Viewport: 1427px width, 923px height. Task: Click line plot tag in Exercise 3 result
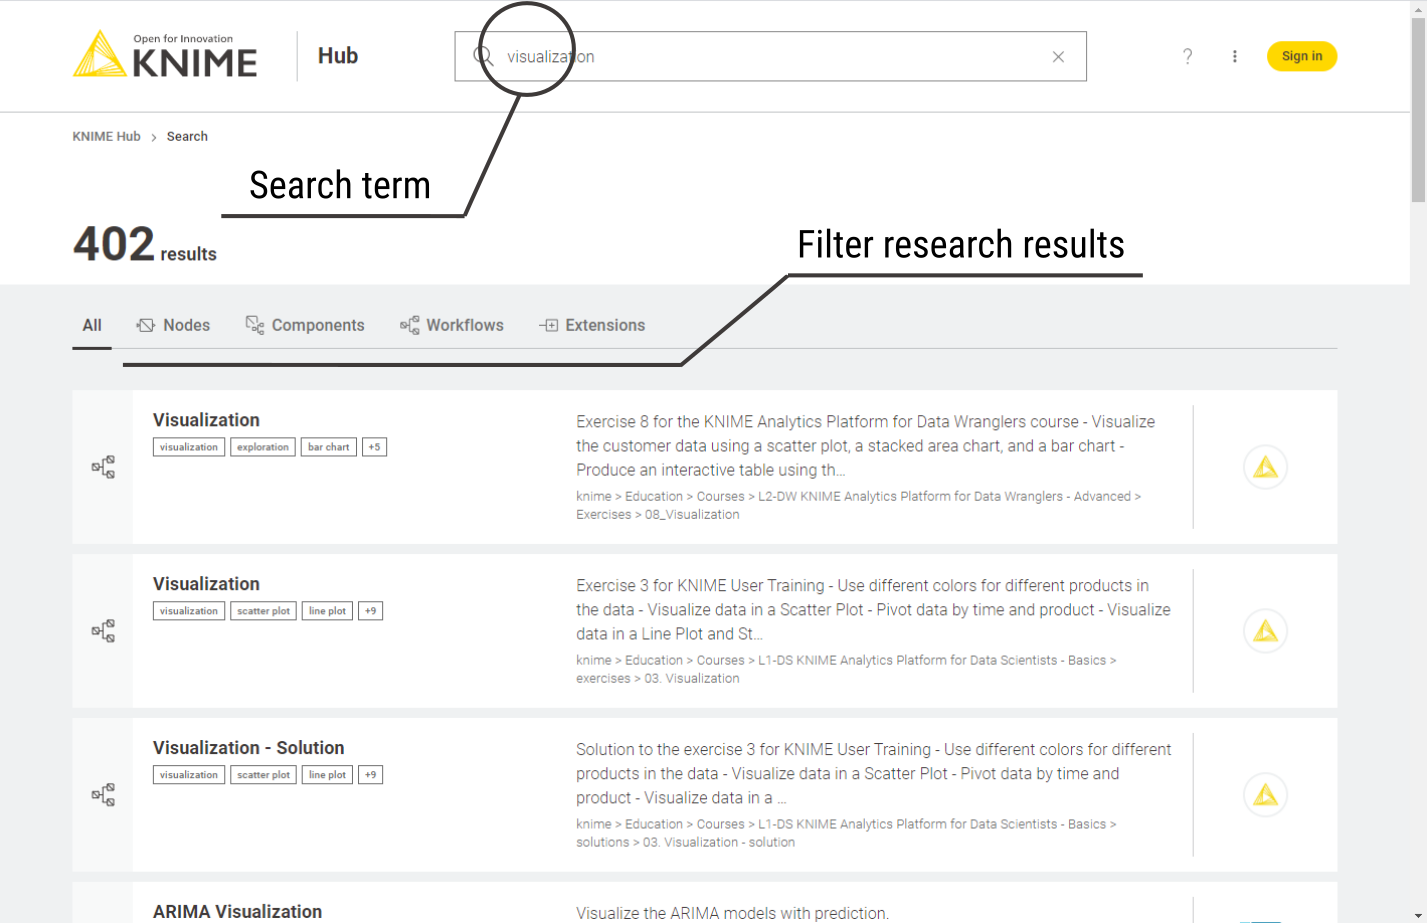point(327,611)
